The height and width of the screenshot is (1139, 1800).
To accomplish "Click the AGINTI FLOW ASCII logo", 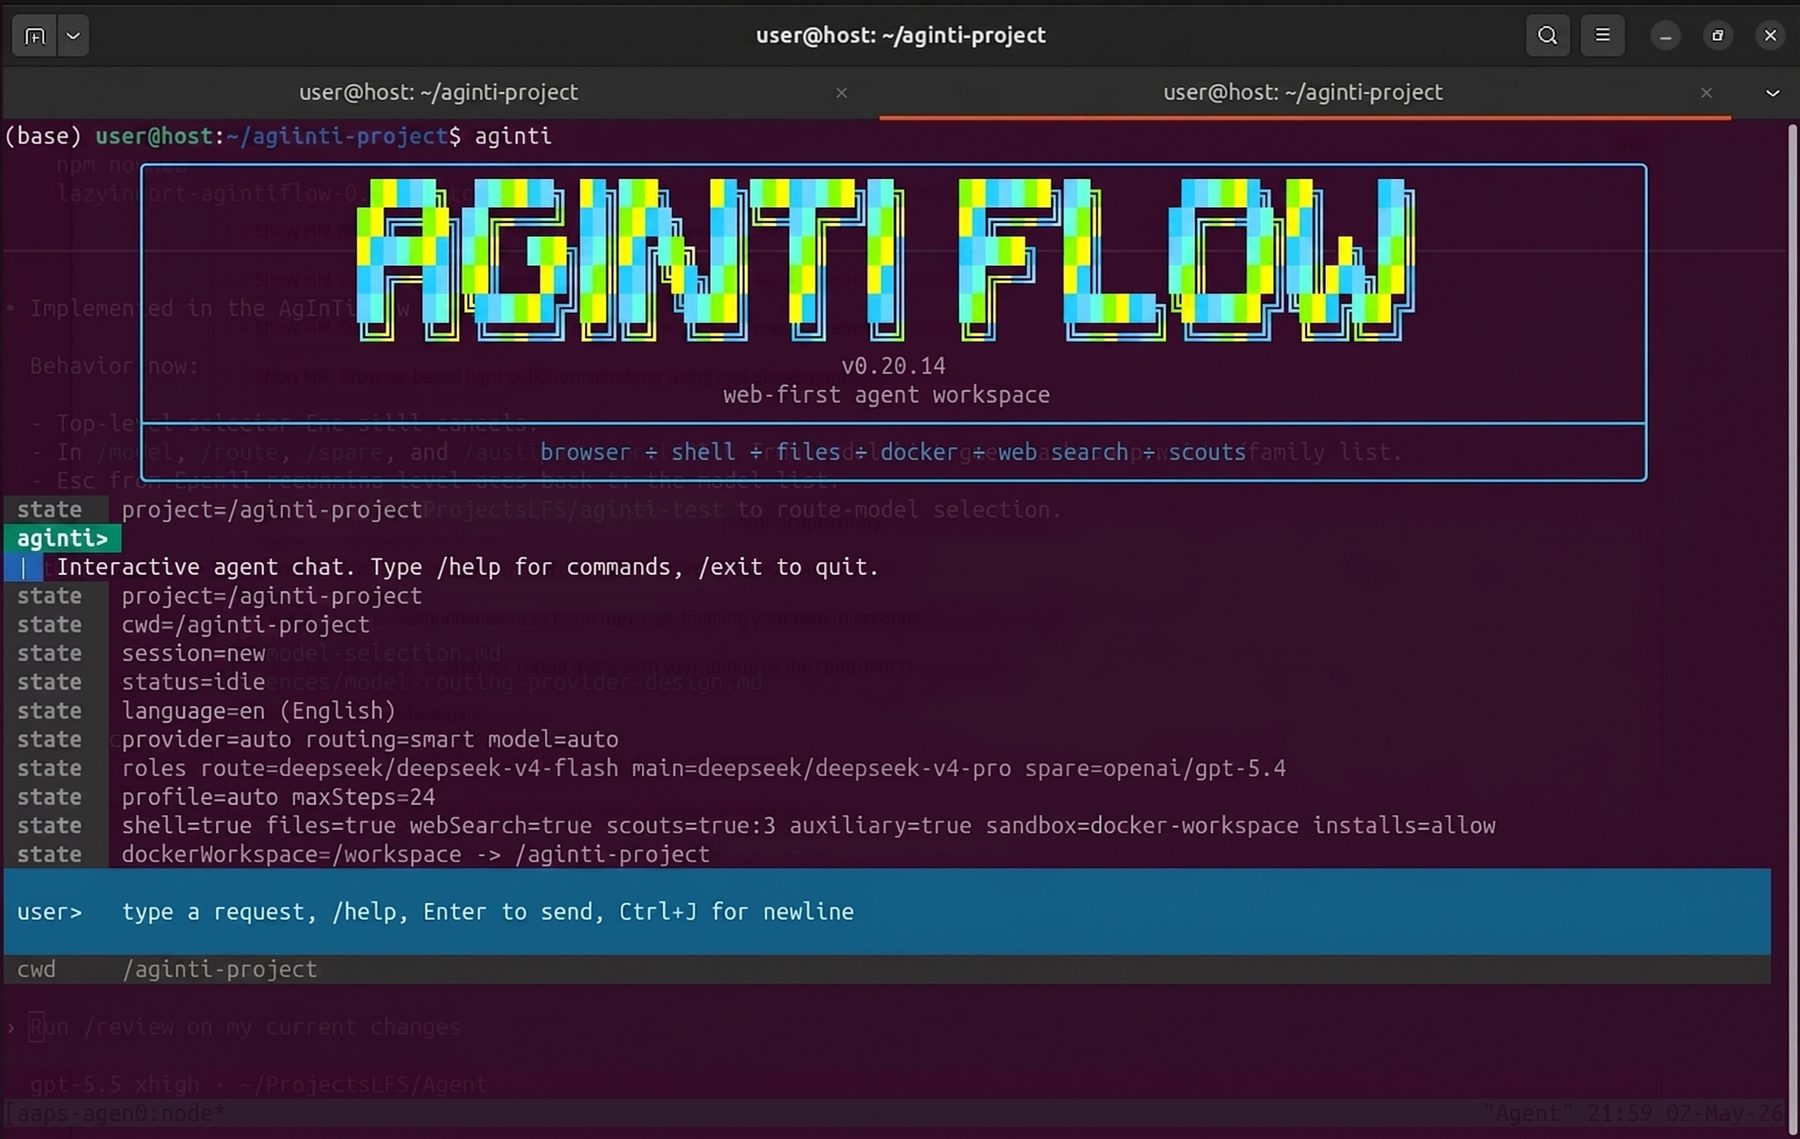I will (x=885, y=260).
